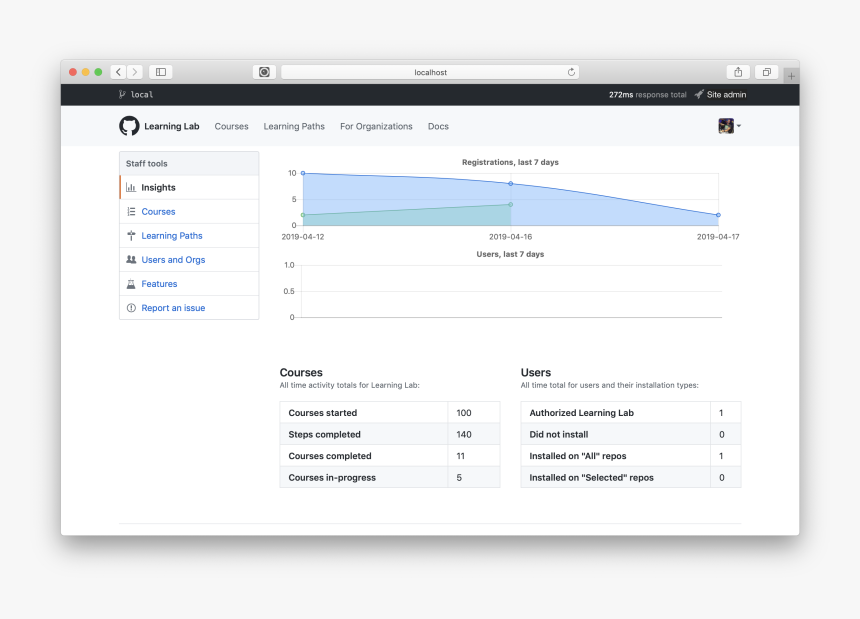Screen dimensions: 860x619
Task: Open Docs in top navigation
Action: pos(438,126)
